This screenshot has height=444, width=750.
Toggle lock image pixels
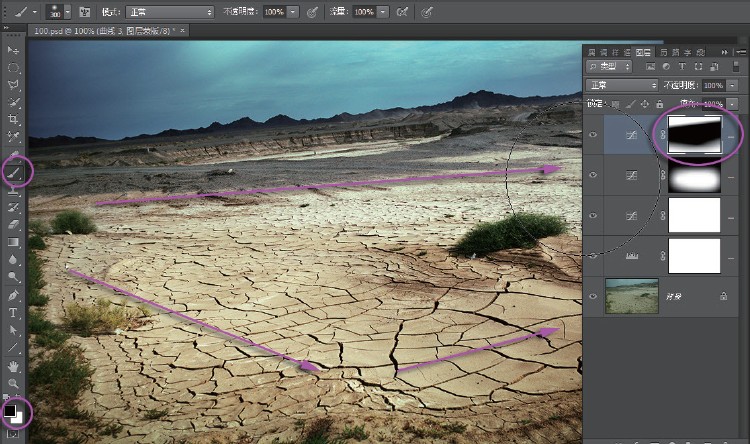(630, 104)
